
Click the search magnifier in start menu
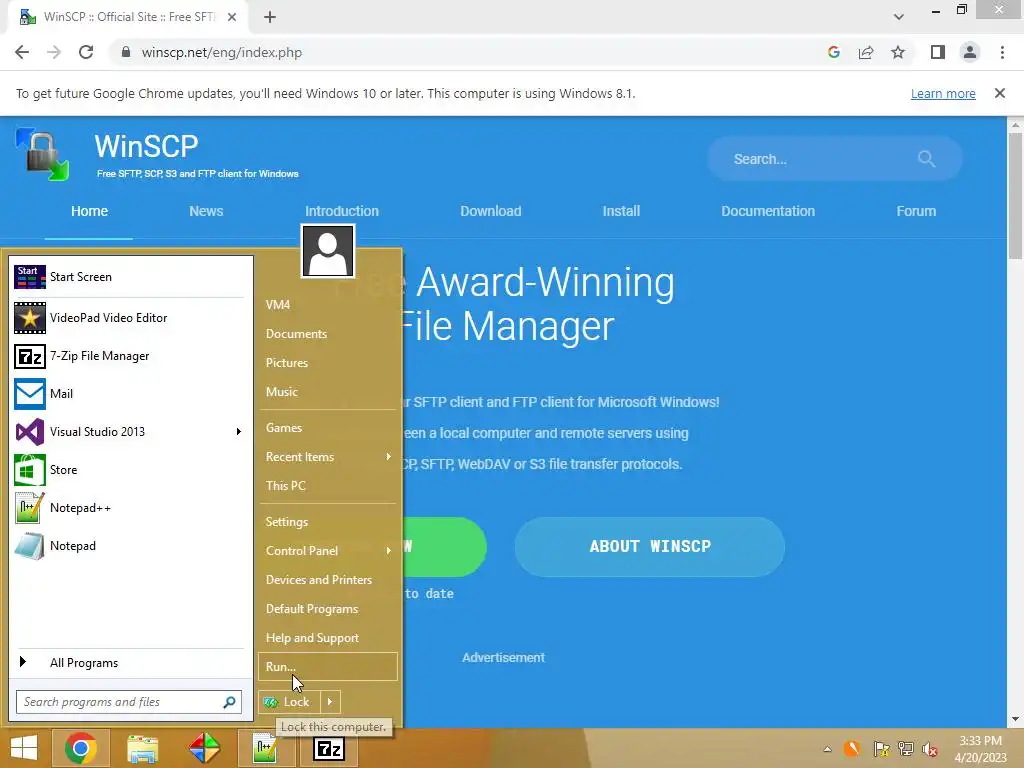[229, 702]
